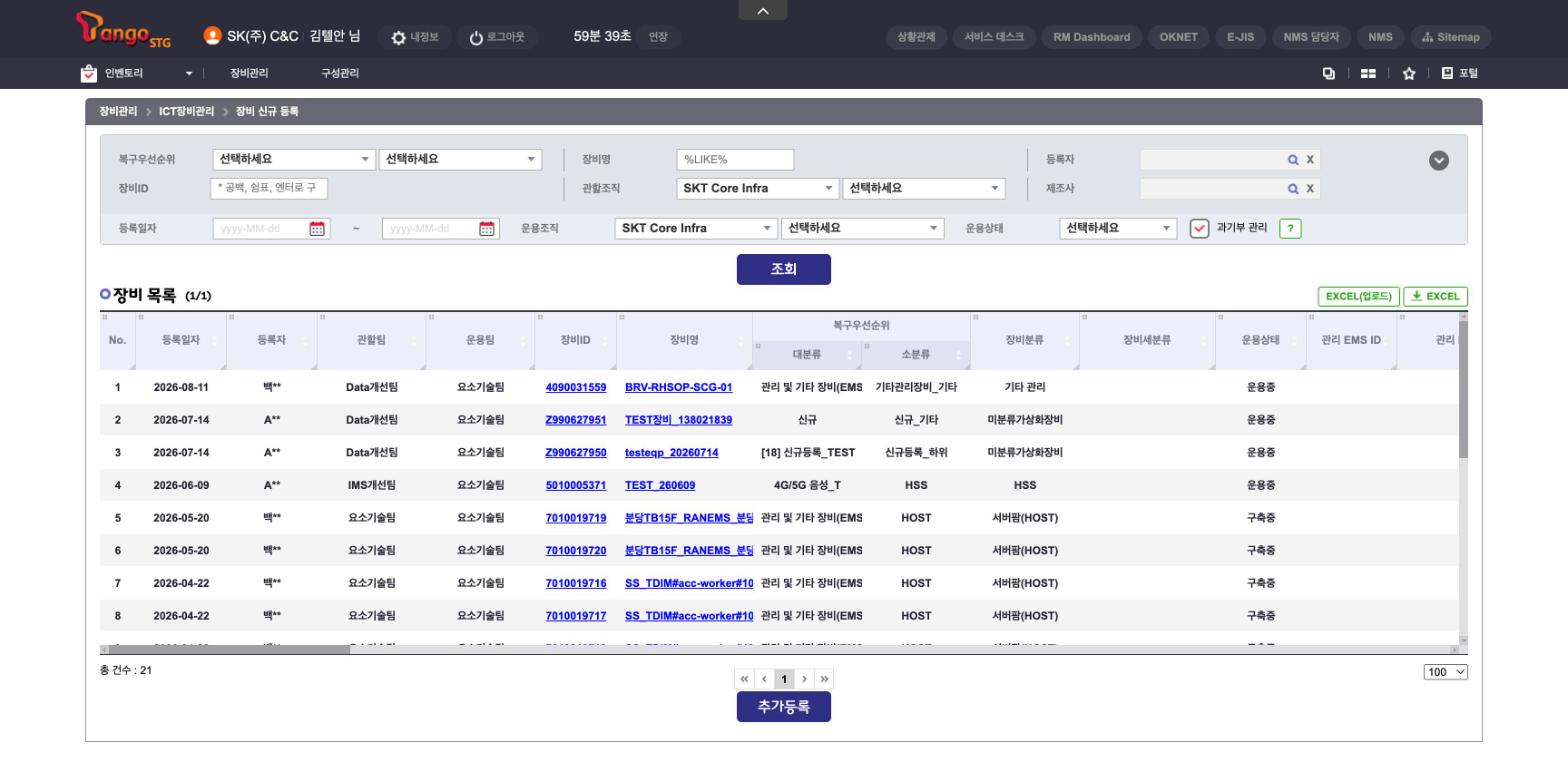Open device ID link 4090031559
The width and height of the screenshot is (1568, 772).
tap(576, 387)
